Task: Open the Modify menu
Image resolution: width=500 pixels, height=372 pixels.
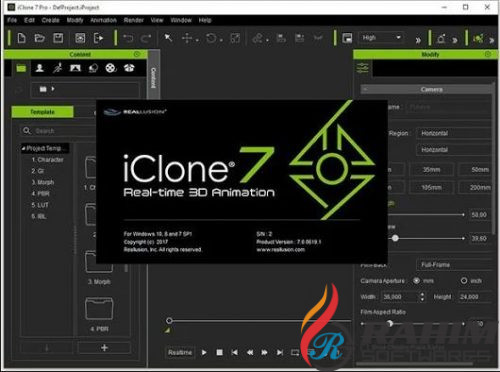Action: 75,20
